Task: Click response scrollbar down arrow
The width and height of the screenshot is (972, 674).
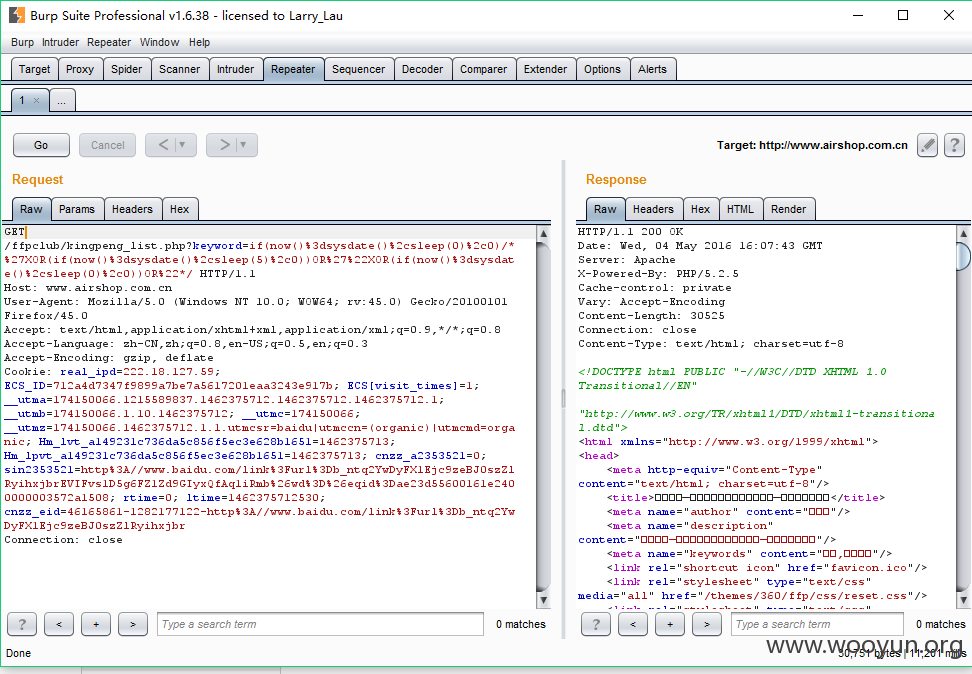Action: pos(964,600)
